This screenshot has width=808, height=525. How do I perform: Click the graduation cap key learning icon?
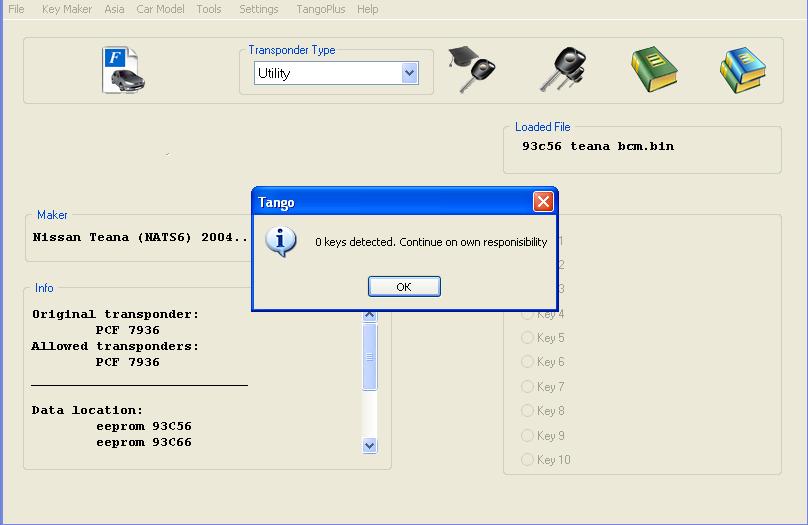pos(472,70)
